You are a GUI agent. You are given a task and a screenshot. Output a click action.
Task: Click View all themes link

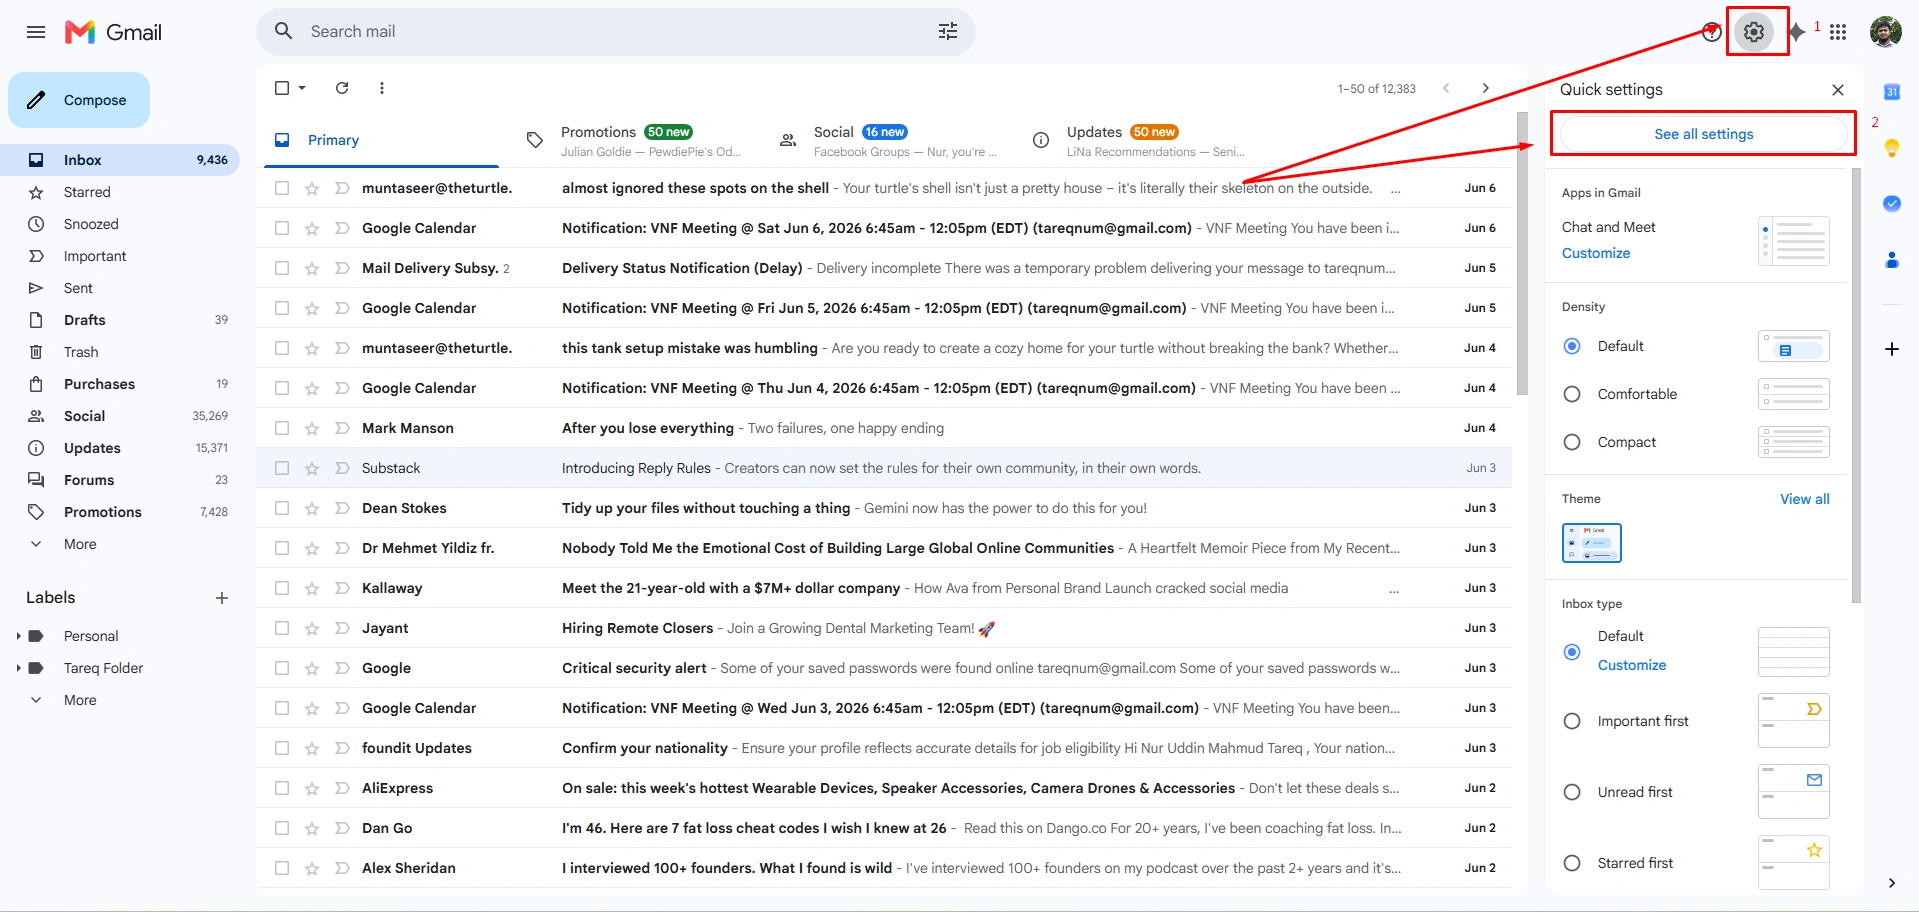pos(1804,499)
